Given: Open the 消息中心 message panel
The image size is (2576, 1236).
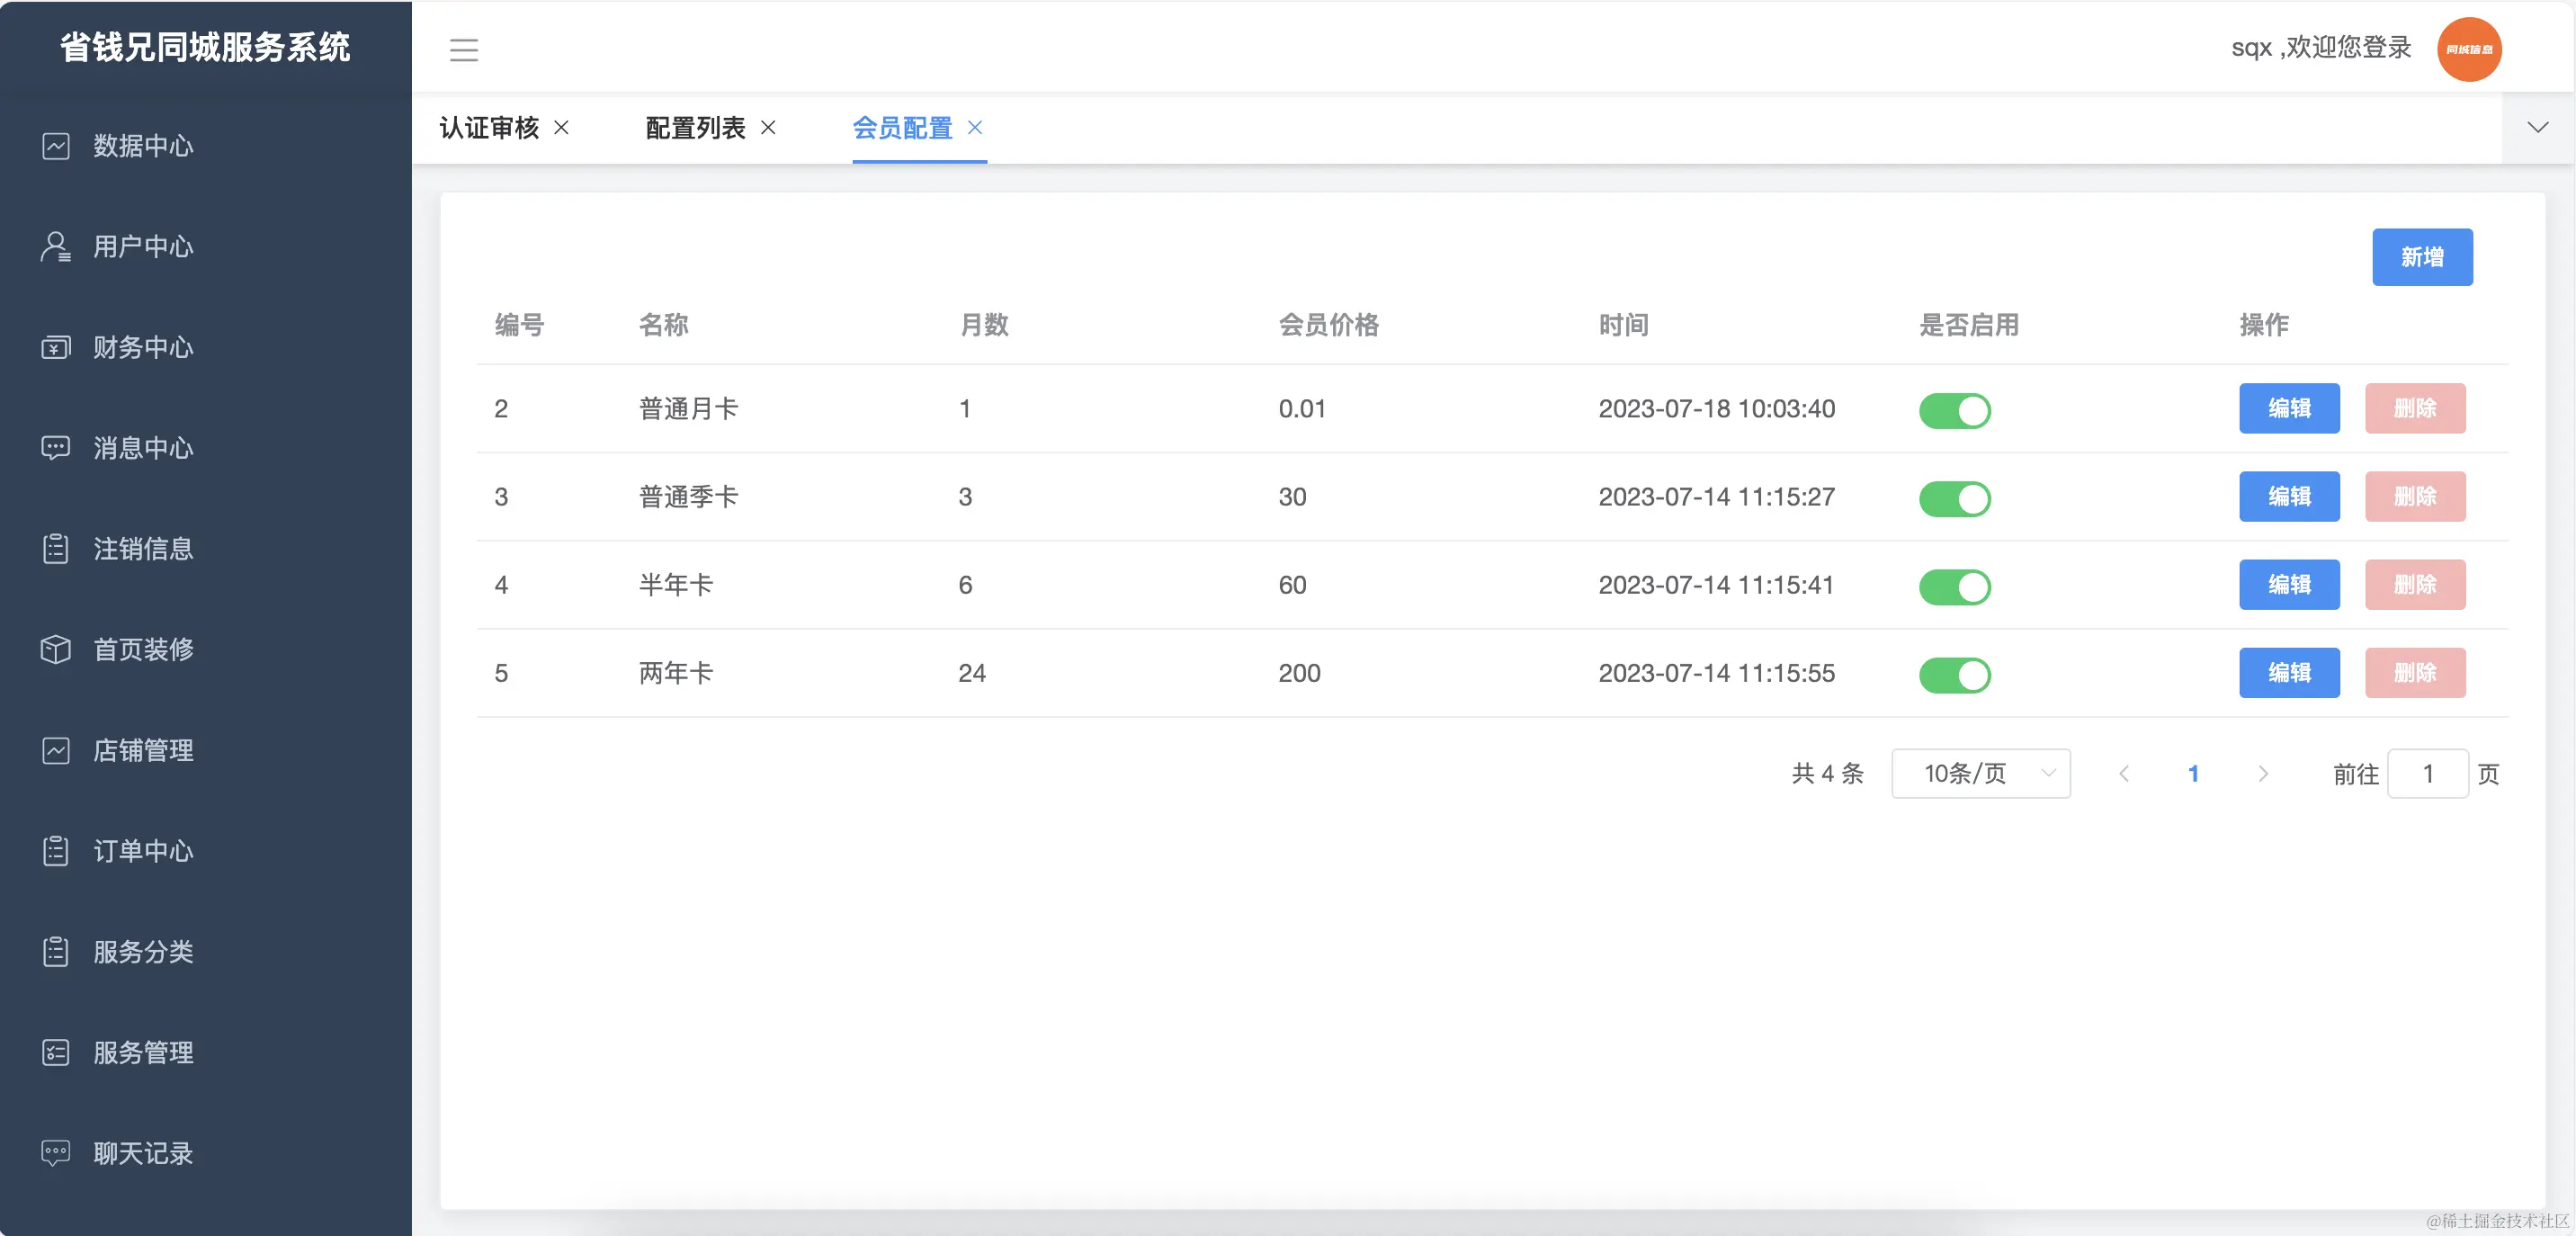Looking at the screenshot, I should click(x=142, y=448).
